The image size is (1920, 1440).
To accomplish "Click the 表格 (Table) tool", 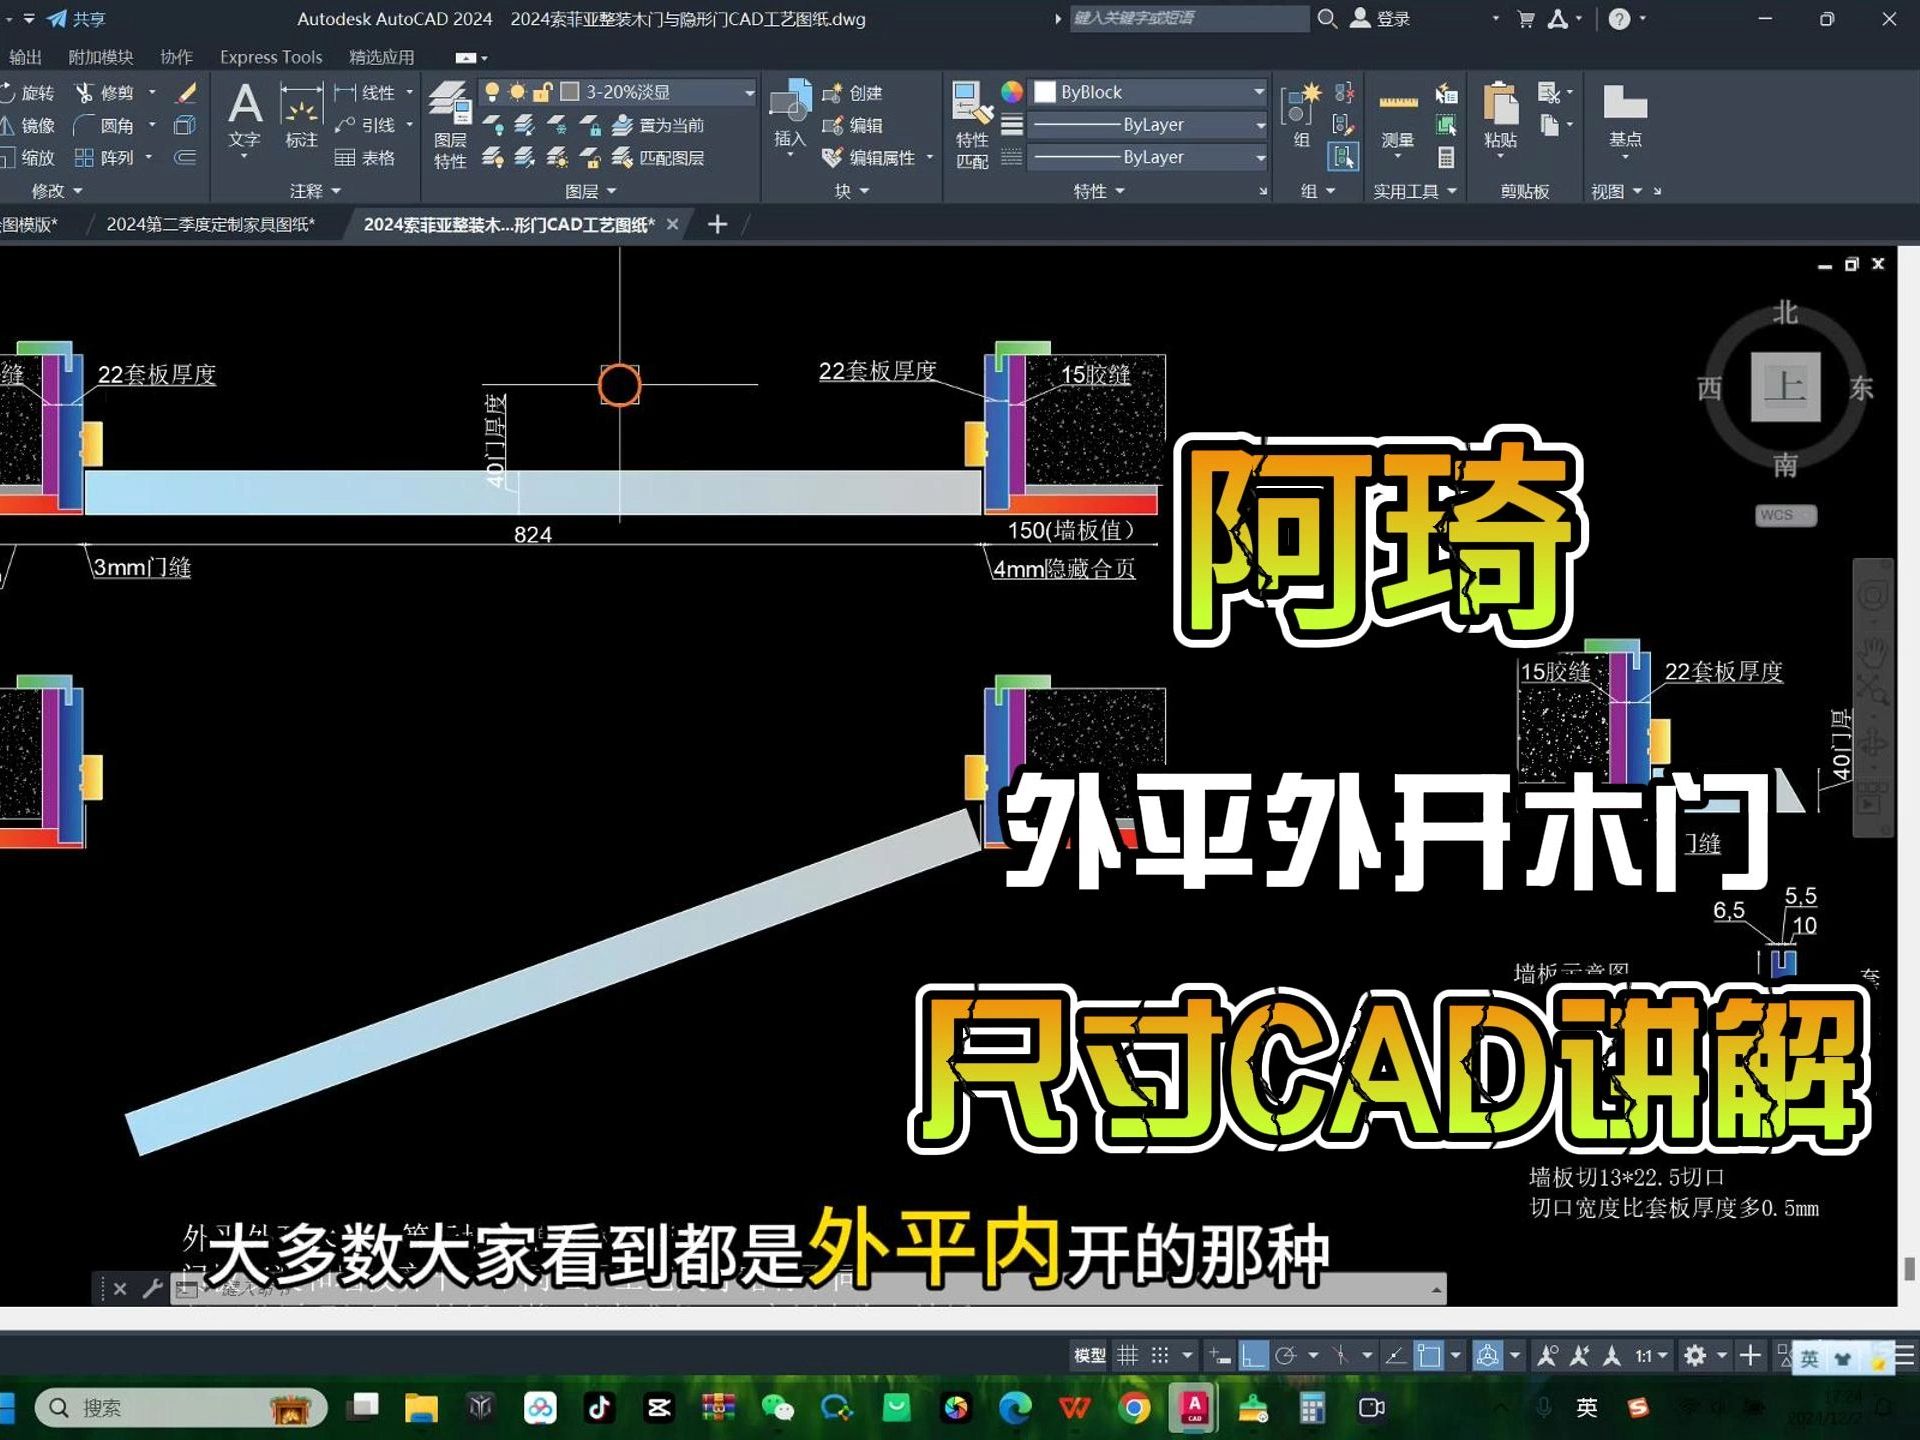I will 365,157.
